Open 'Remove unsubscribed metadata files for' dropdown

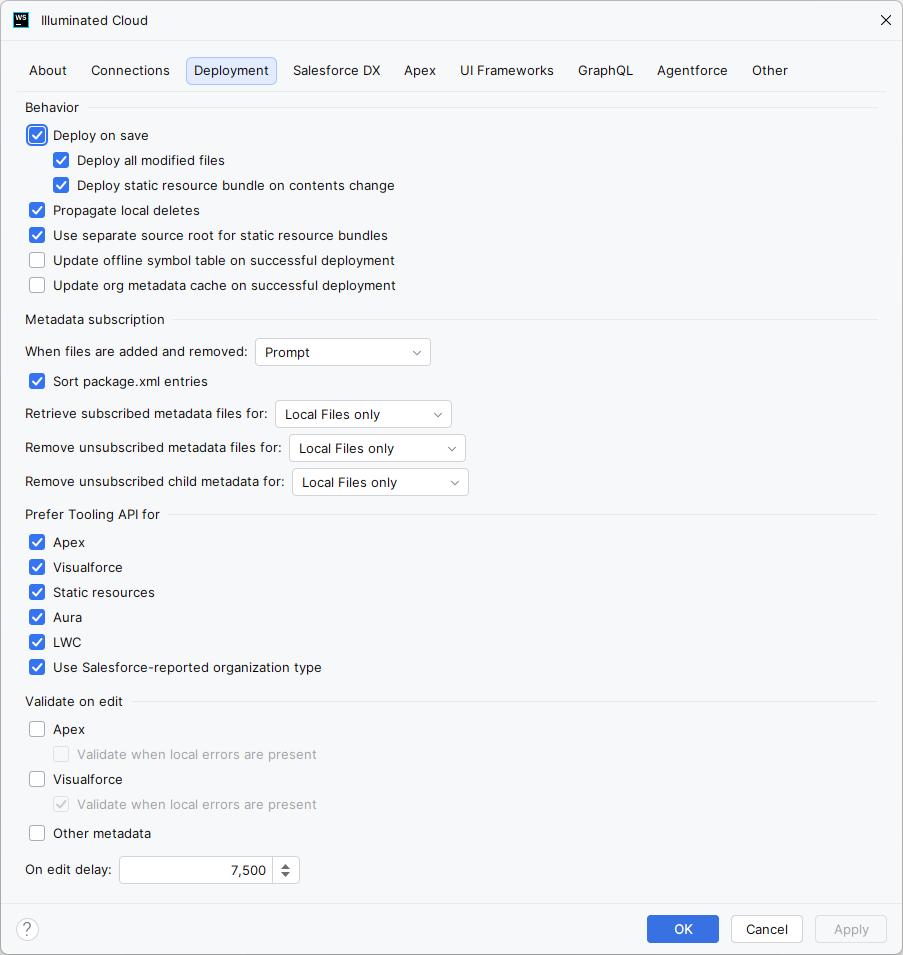click(377, 448)
